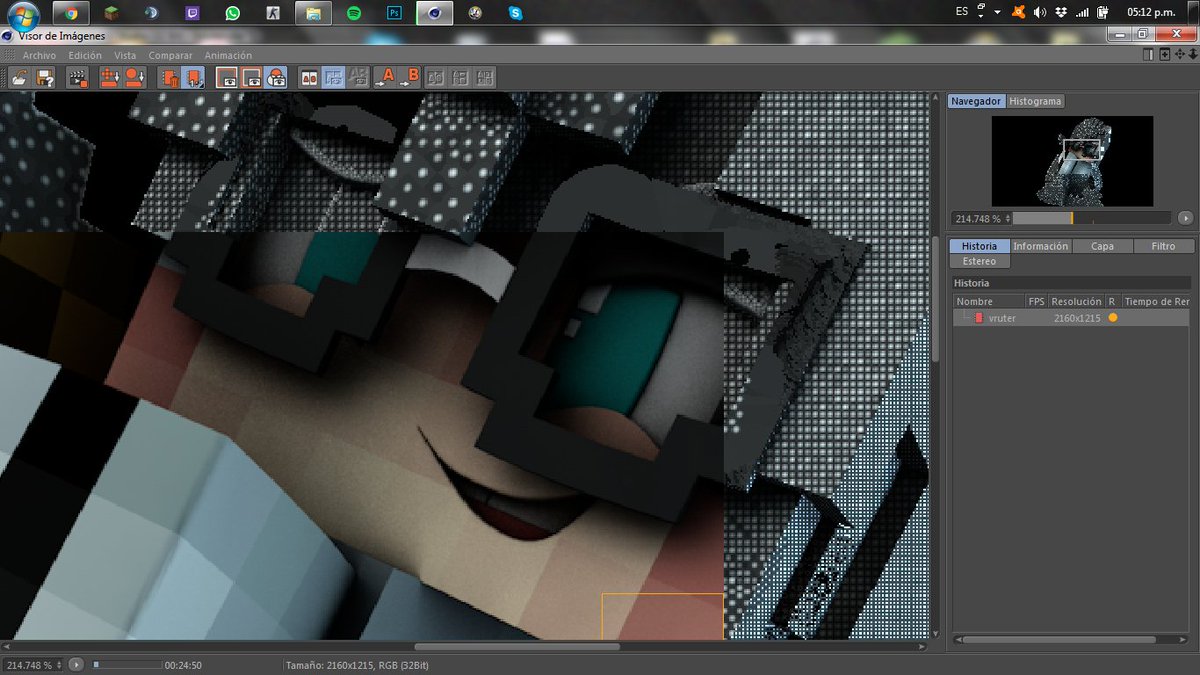Screen dimensions: 1200x675
Task: Select the Filtro tab
Action: tap(1163, 246)
